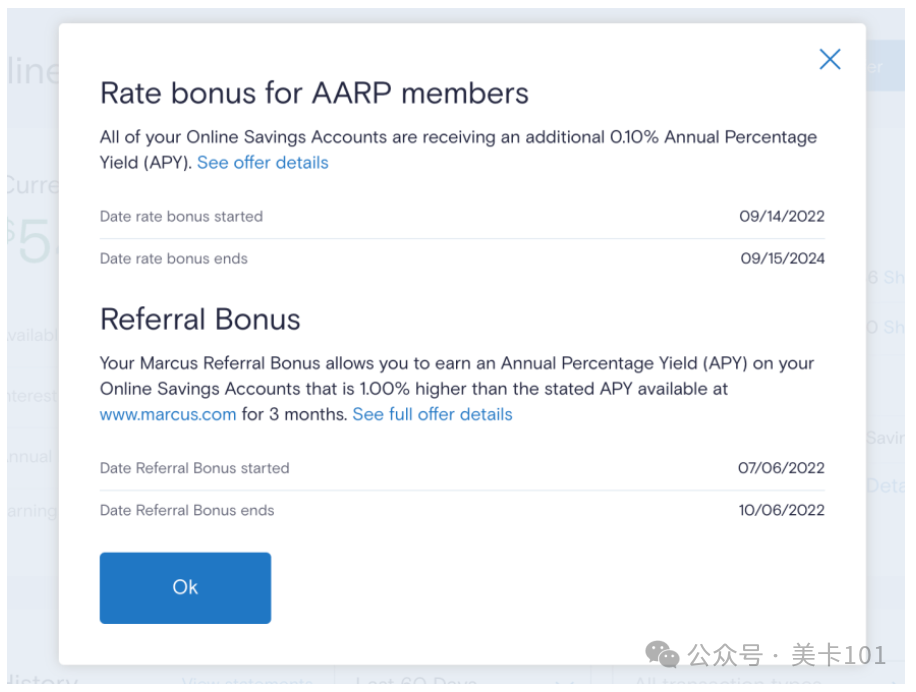Viewport: 916px width, 692px height.
Task: Click the 10/06/2022 date value
Action: click(782, 510)
